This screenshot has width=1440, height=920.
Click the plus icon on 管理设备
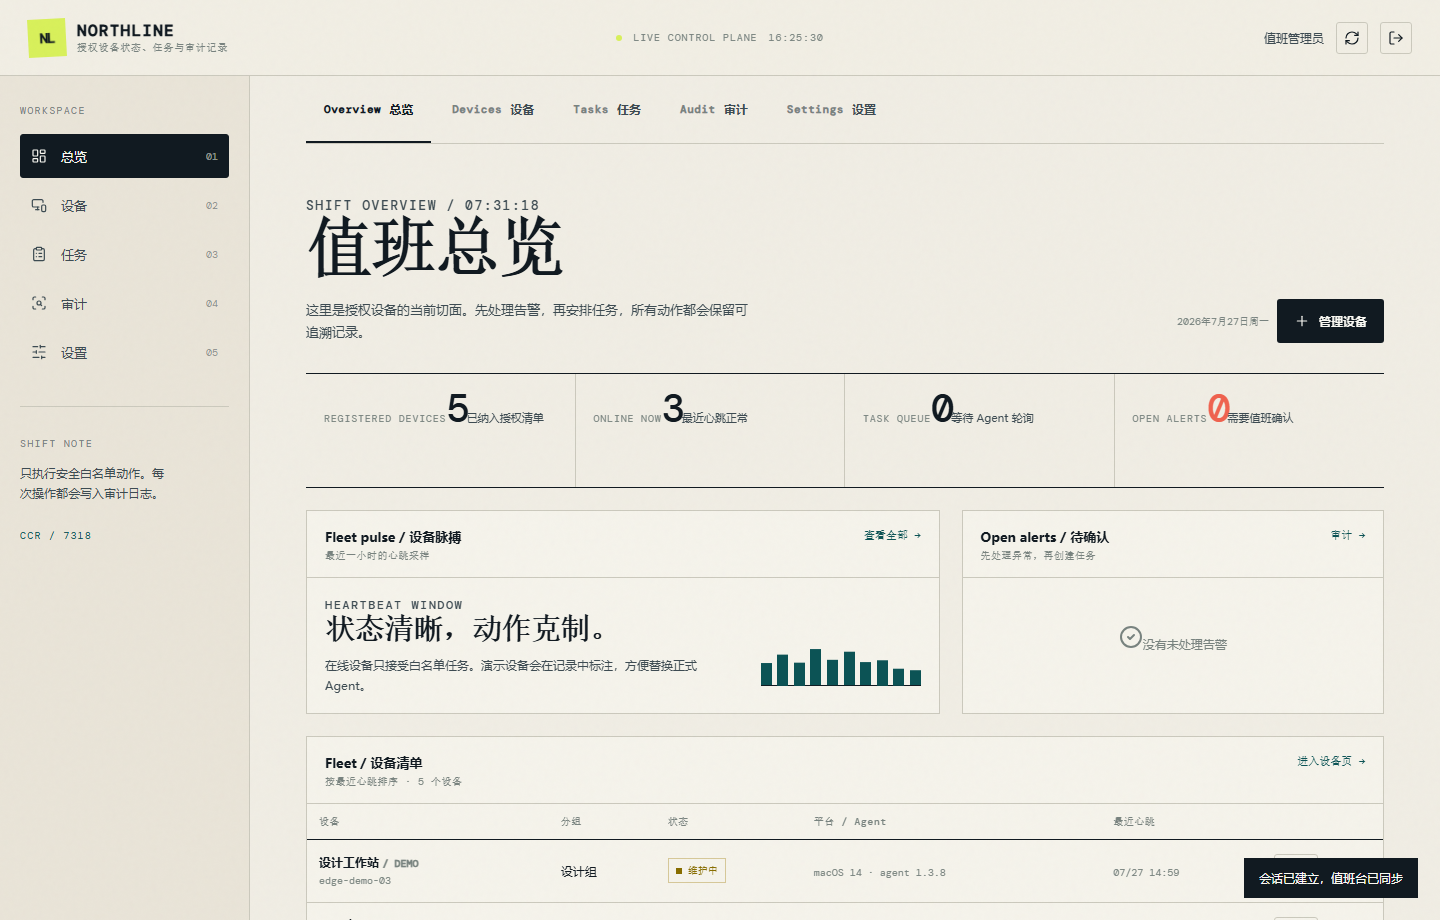coord(1302,321)
